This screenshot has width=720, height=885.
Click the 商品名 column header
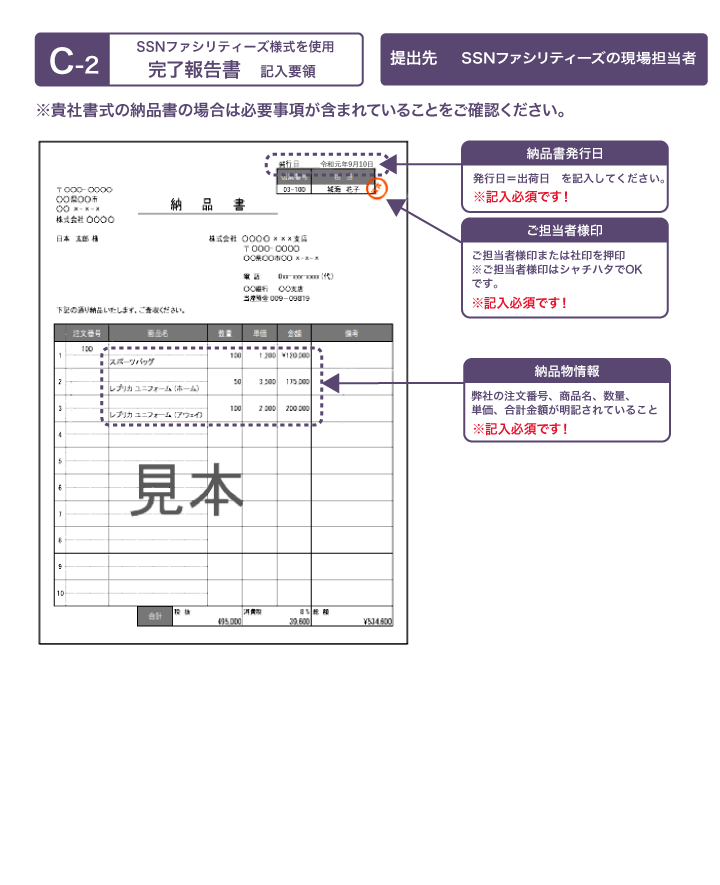pos(158,334)
